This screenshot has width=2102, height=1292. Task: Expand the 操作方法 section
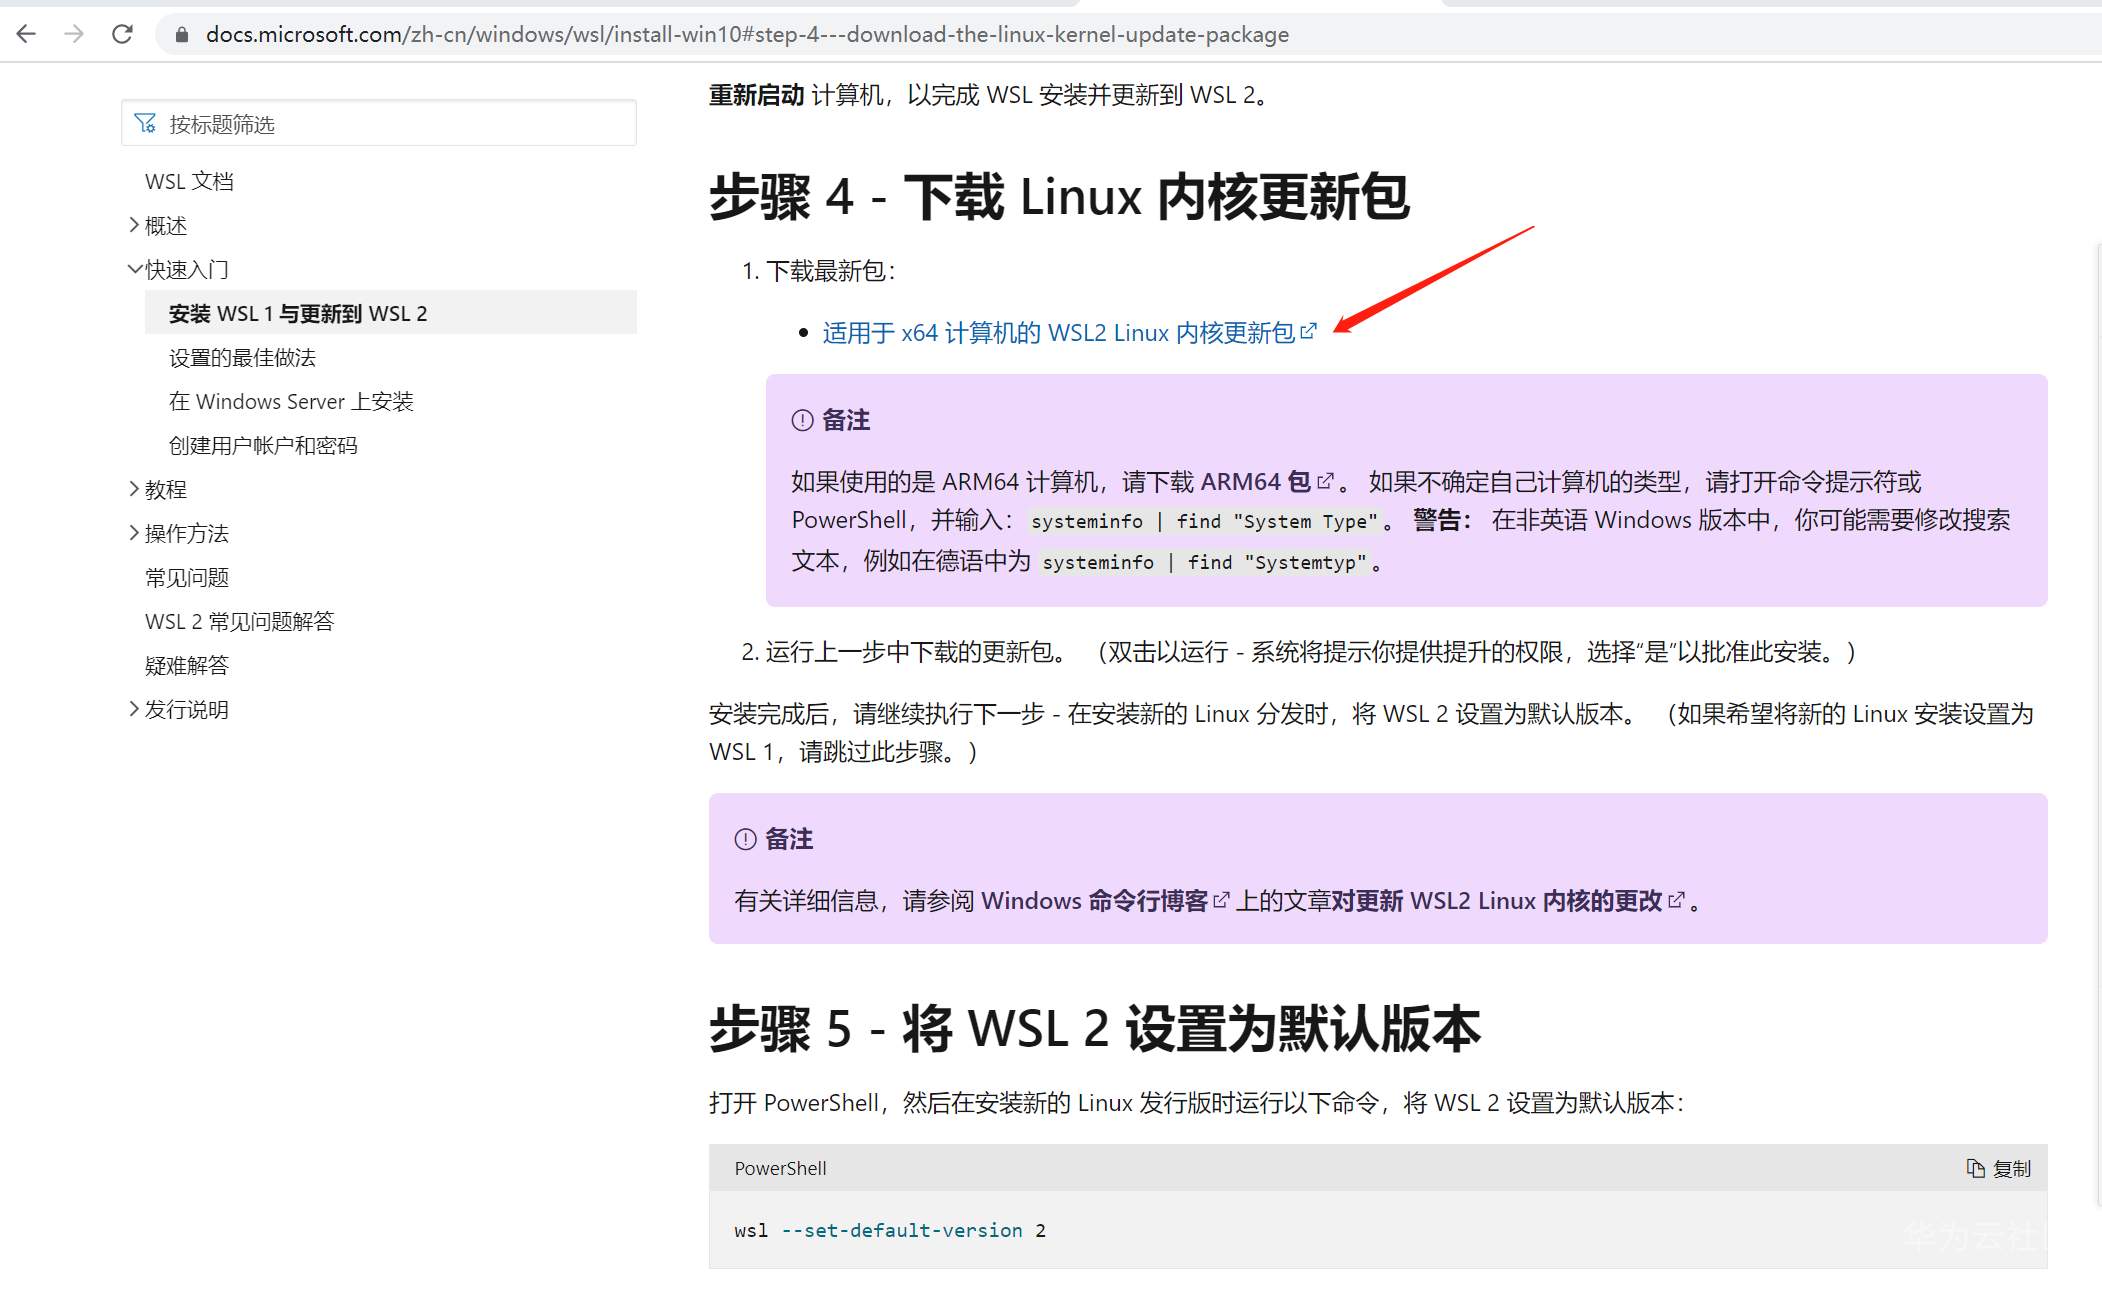coord(134,533)
